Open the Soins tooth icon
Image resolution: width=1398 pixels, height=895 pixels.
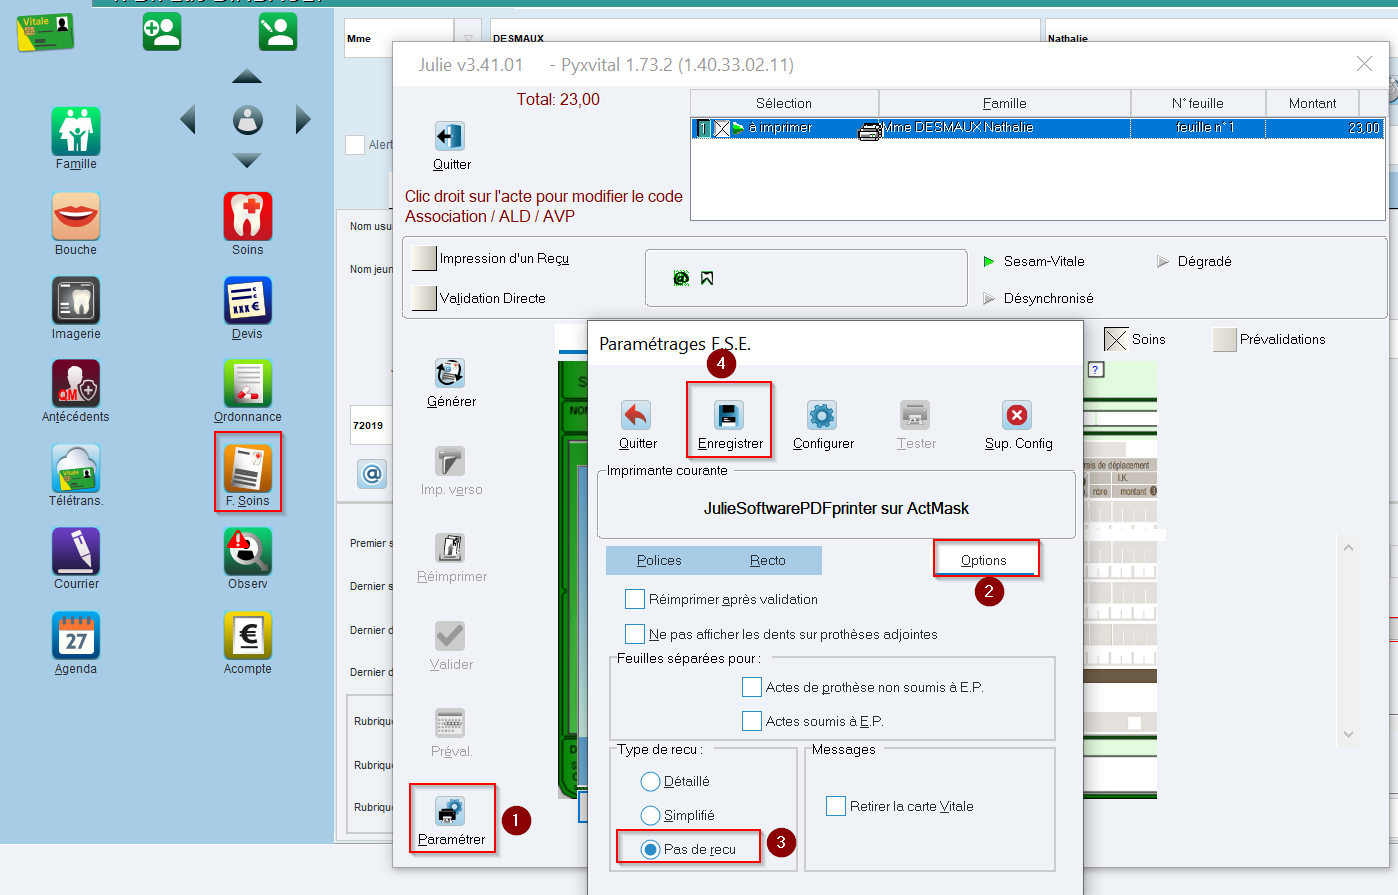coord(248,216)
